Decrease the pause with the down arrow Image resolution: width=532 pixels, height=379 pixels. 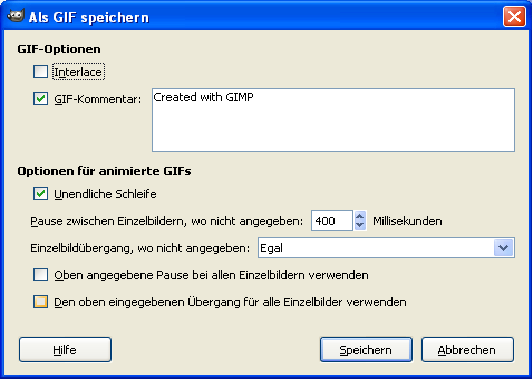click(360, 225)
